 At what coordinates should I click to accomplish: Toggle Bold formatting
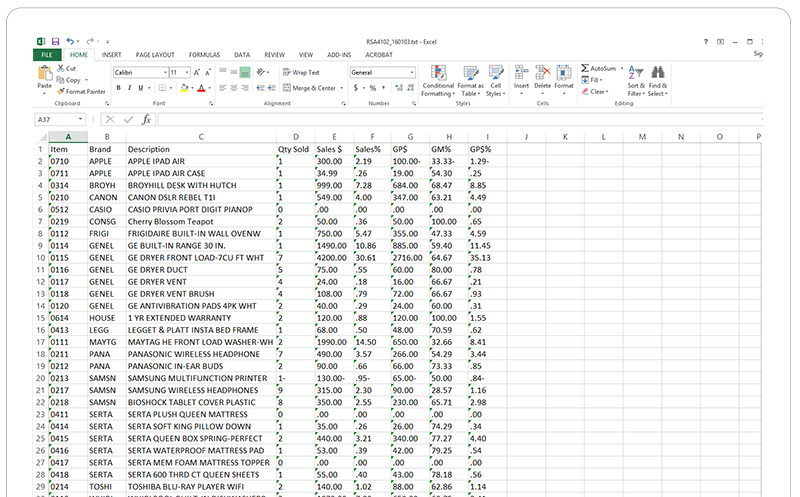(x=118, y=88)
